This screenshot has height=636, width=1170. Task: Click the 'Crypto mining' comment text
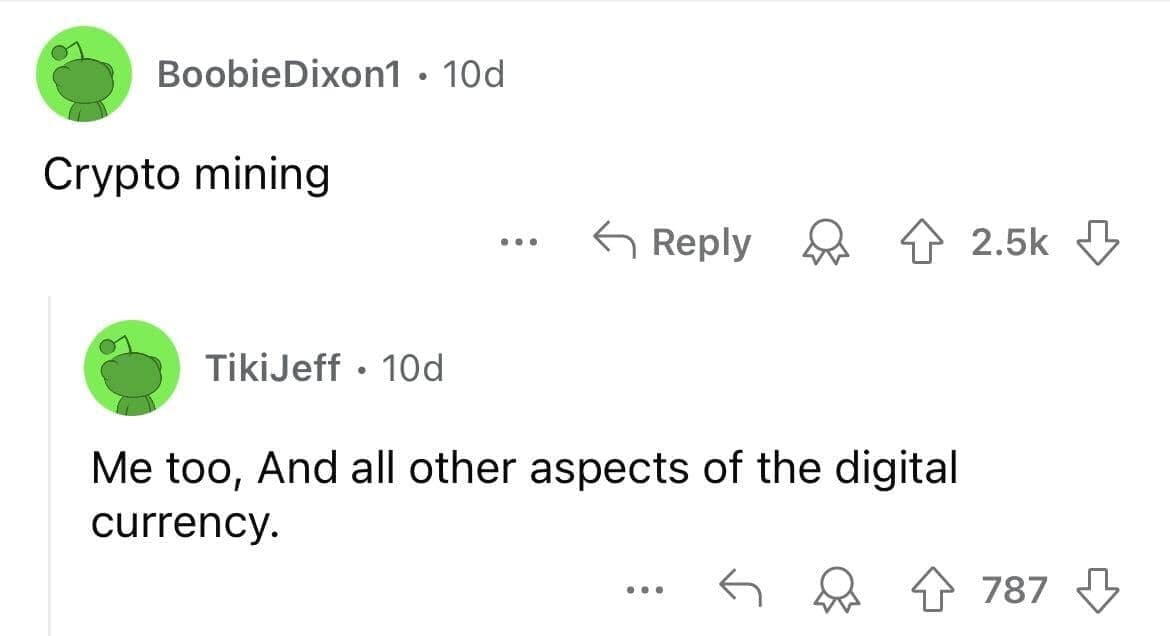186,175
